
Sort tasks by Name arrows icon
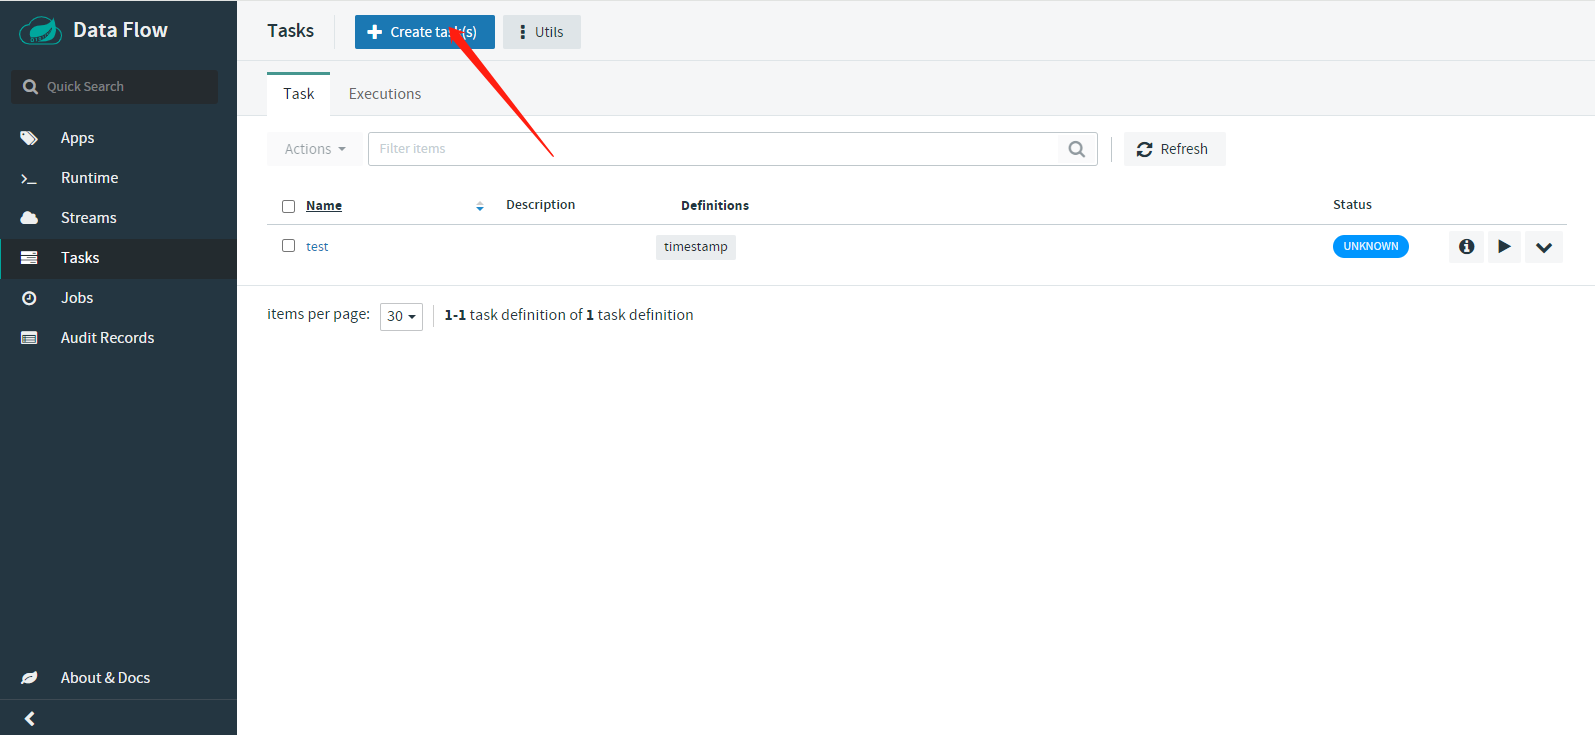[x=480, y=206]
